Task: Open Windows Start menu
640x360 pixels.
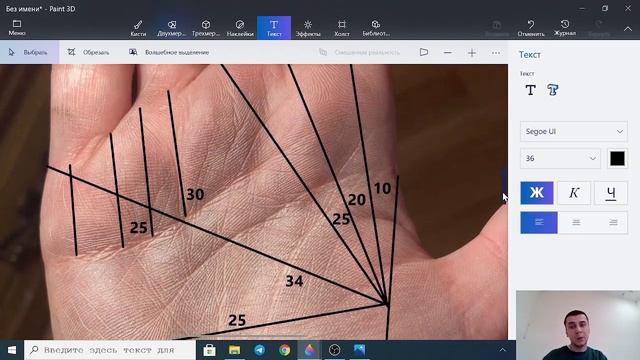Action: (12, 350)
